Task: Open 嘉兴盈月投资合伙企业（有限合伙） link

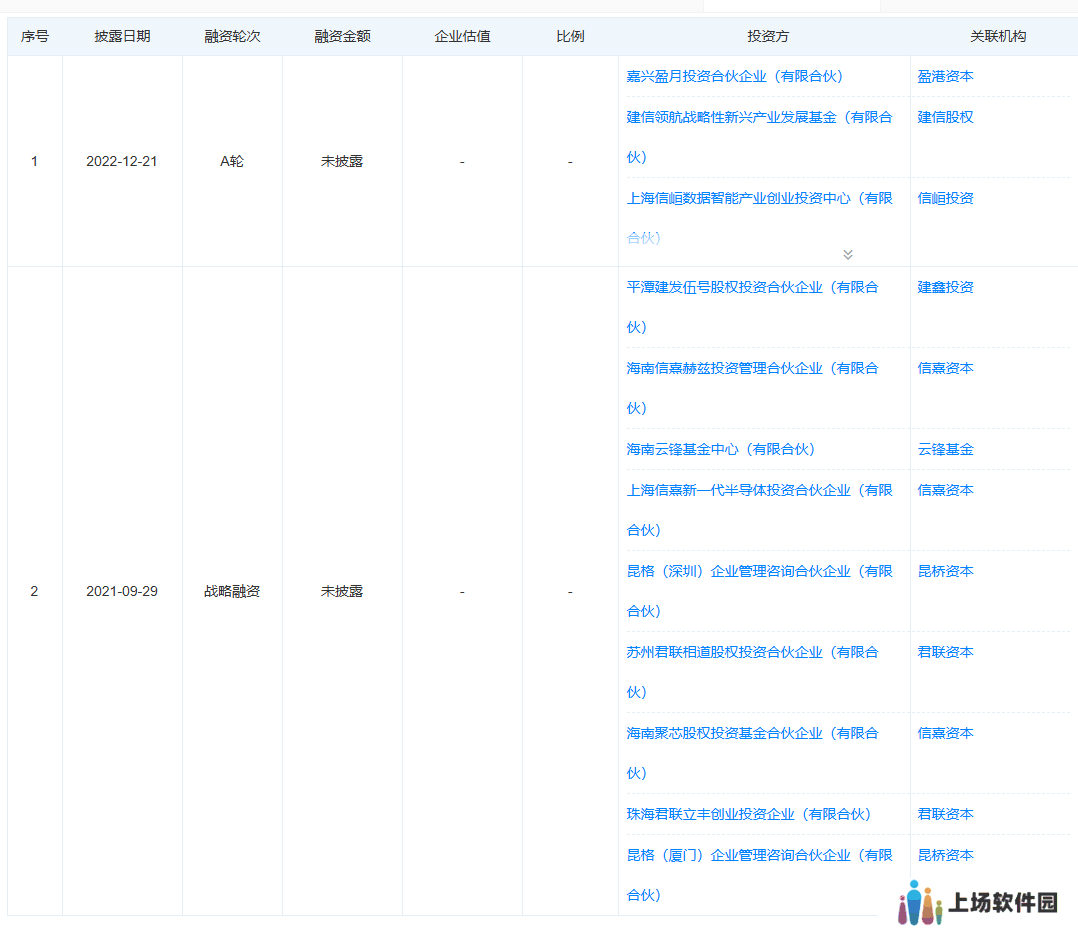Action: (734, 76)
